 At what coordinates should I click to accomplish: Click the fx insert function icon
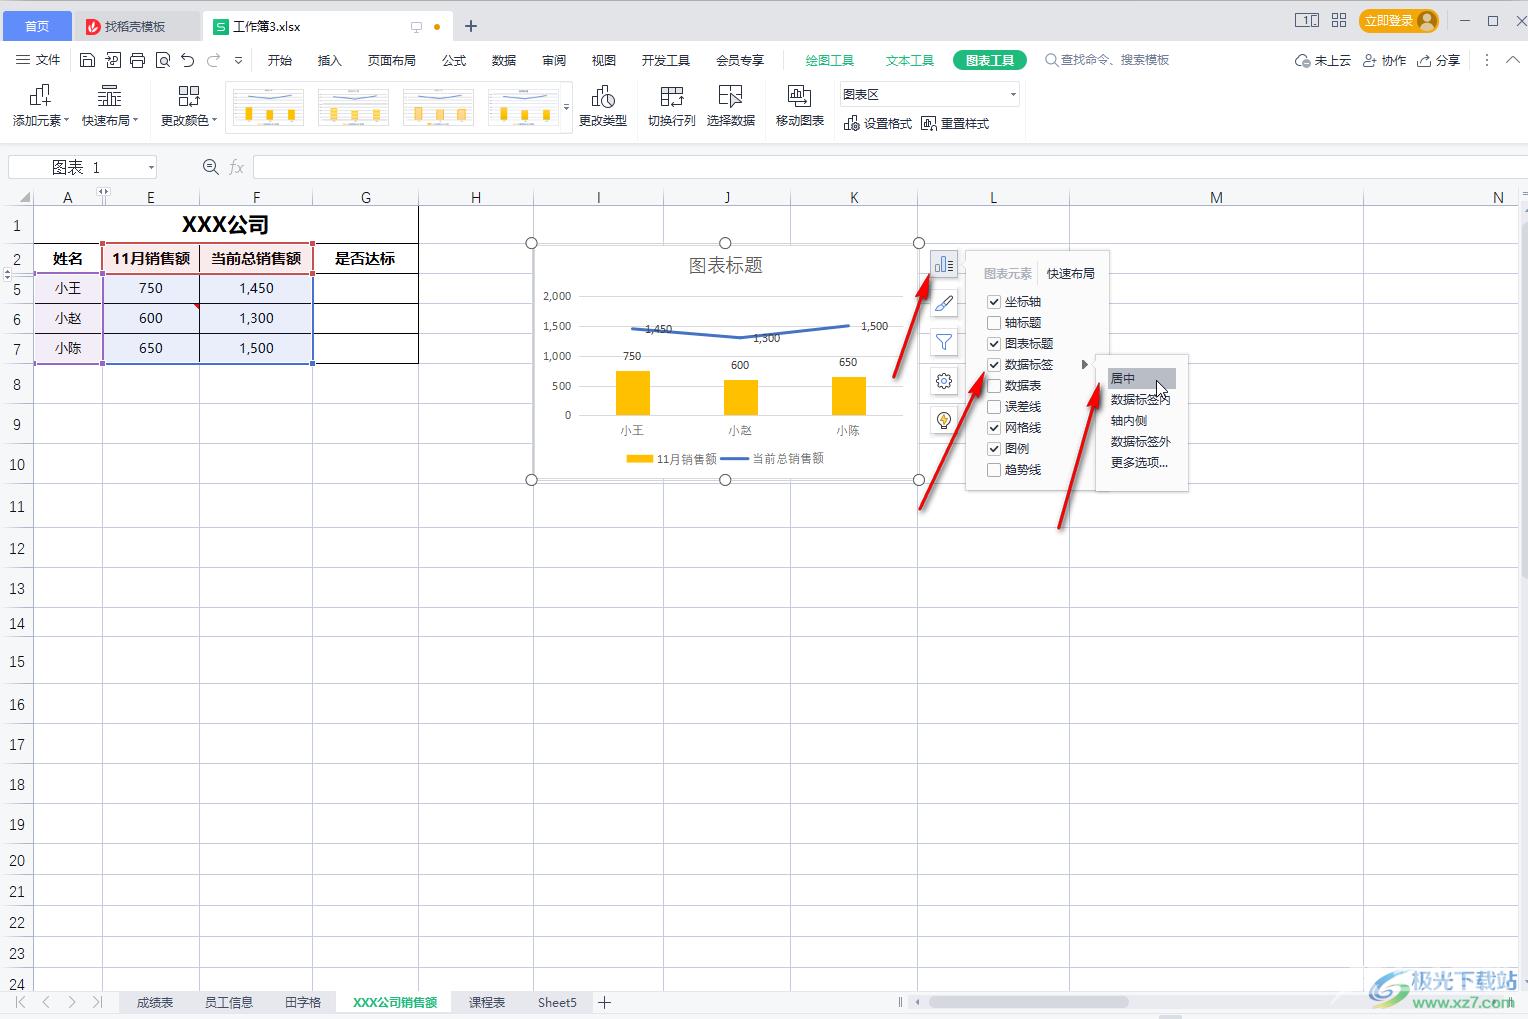tap(237, 167)
